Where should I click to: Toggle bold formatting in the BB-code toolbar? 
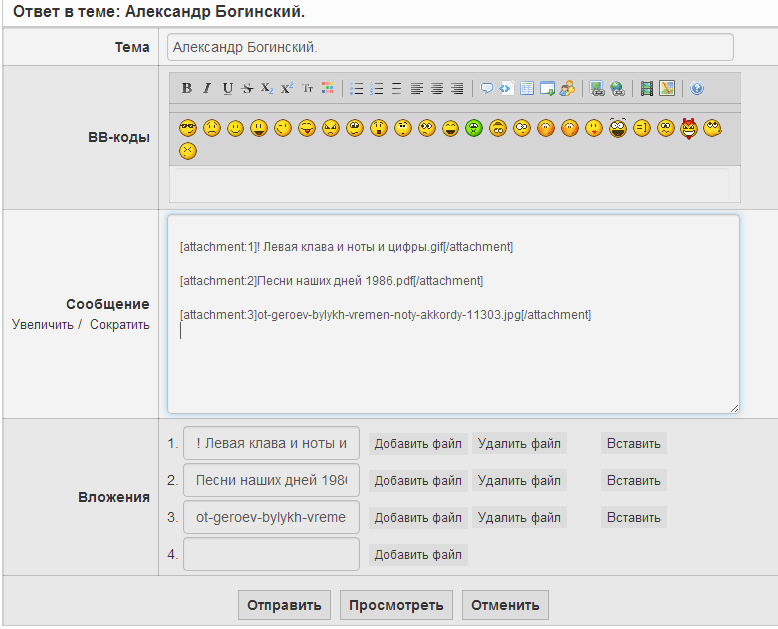pos(187,88)
